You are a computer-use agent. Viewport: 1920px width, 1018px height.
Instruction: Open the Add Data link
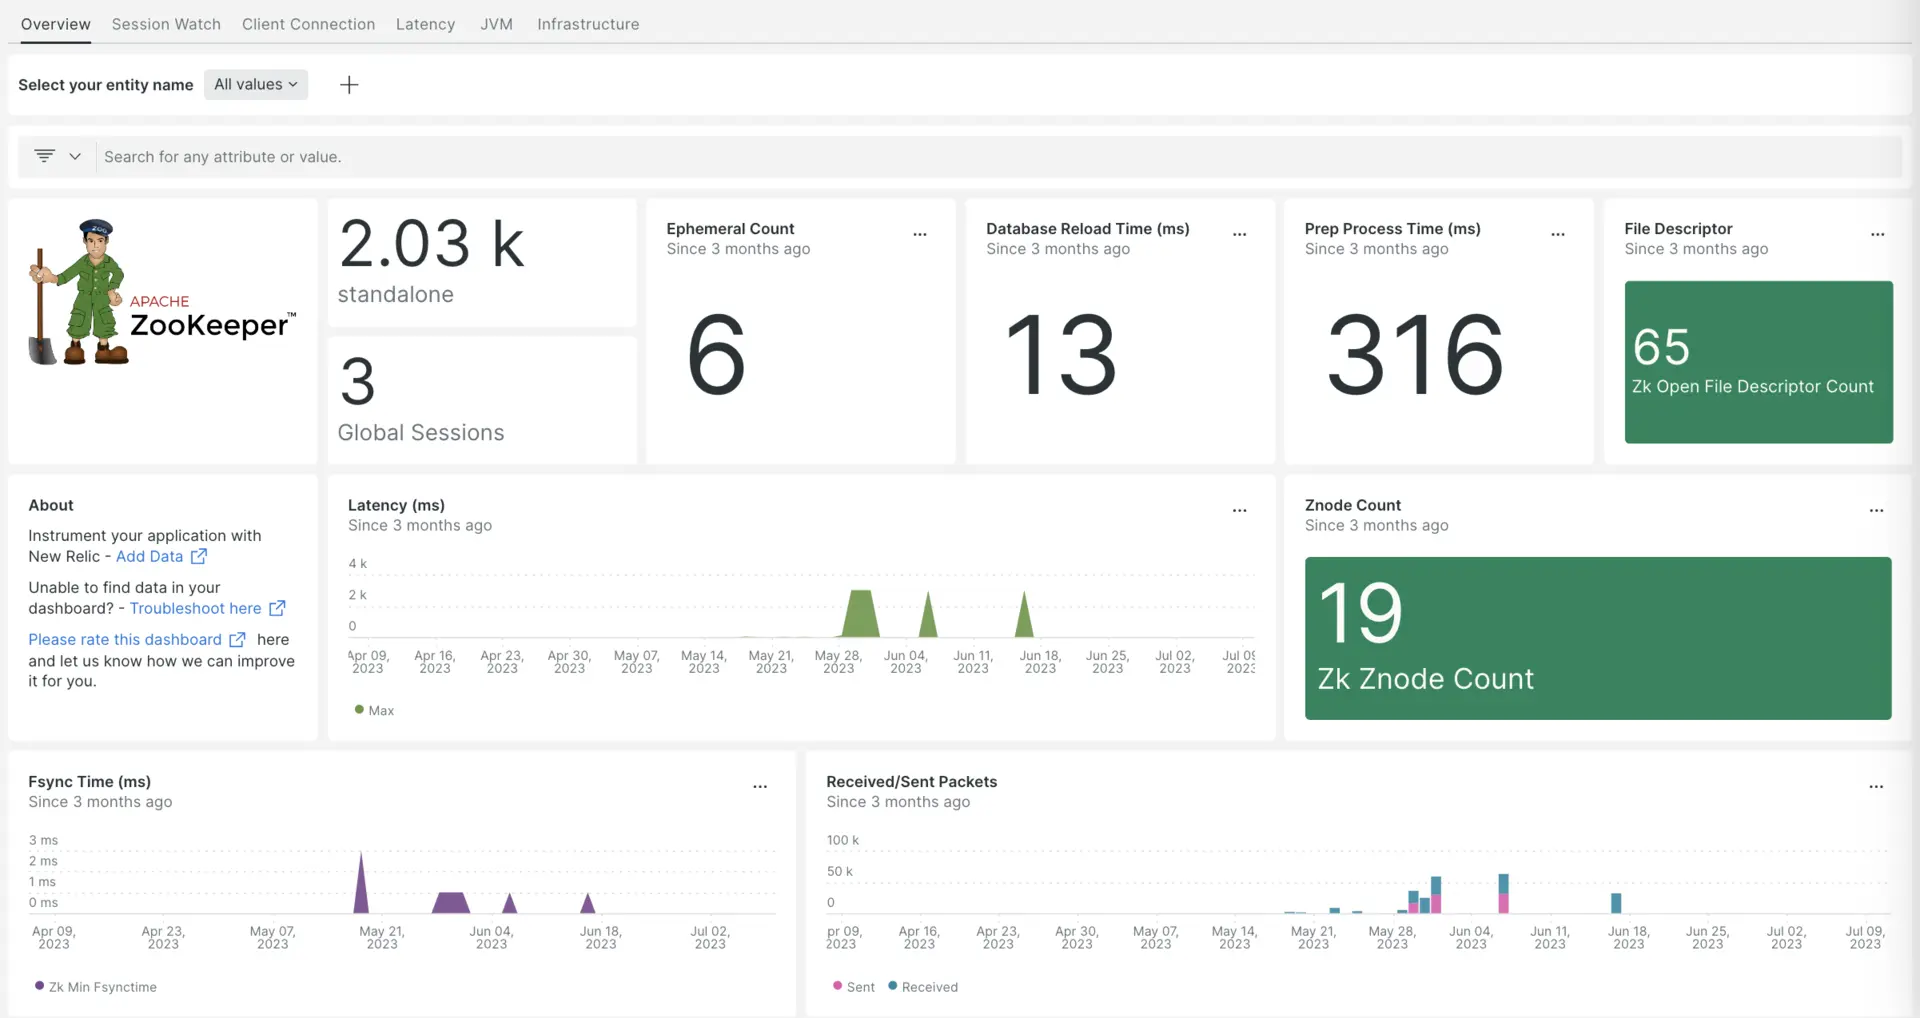[150, 557]
